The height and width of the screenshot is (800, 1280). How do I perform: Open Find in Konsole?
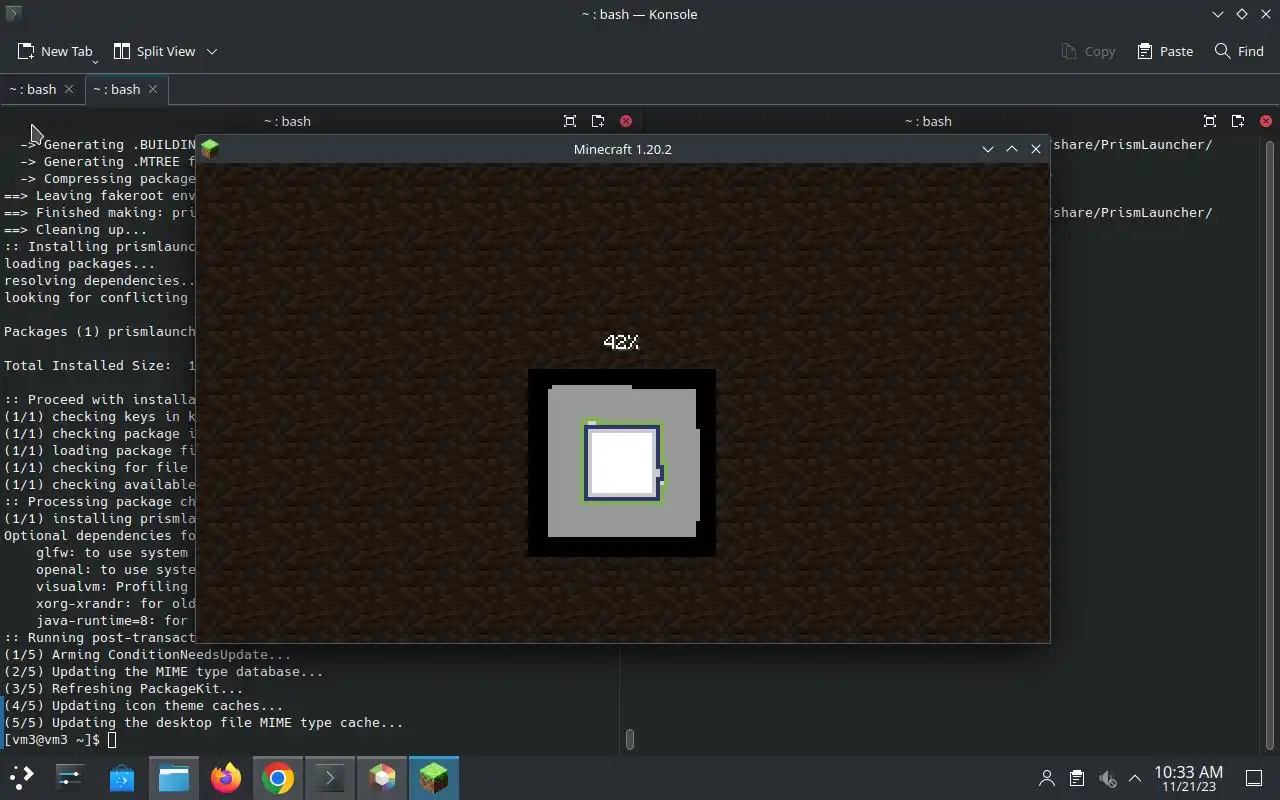point(1239,51)
